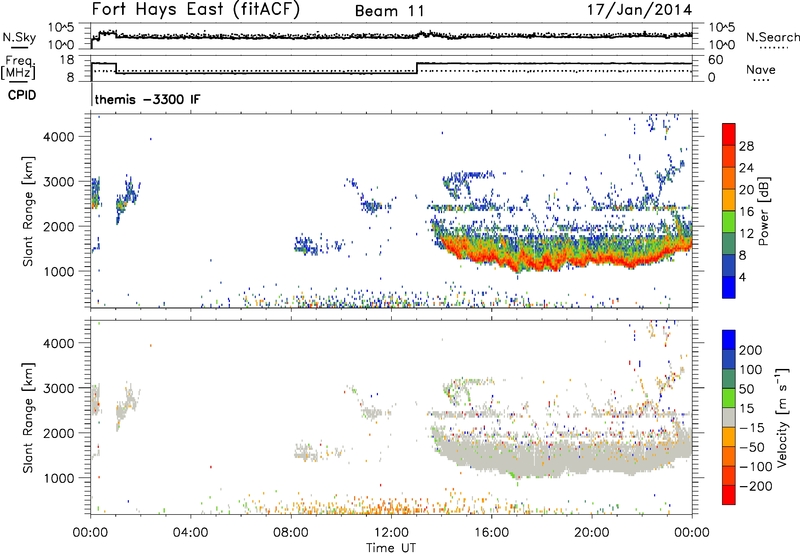Click the '18' frequency axis value
The width and height of the screenshot is (800, 554).
(67, 60)
